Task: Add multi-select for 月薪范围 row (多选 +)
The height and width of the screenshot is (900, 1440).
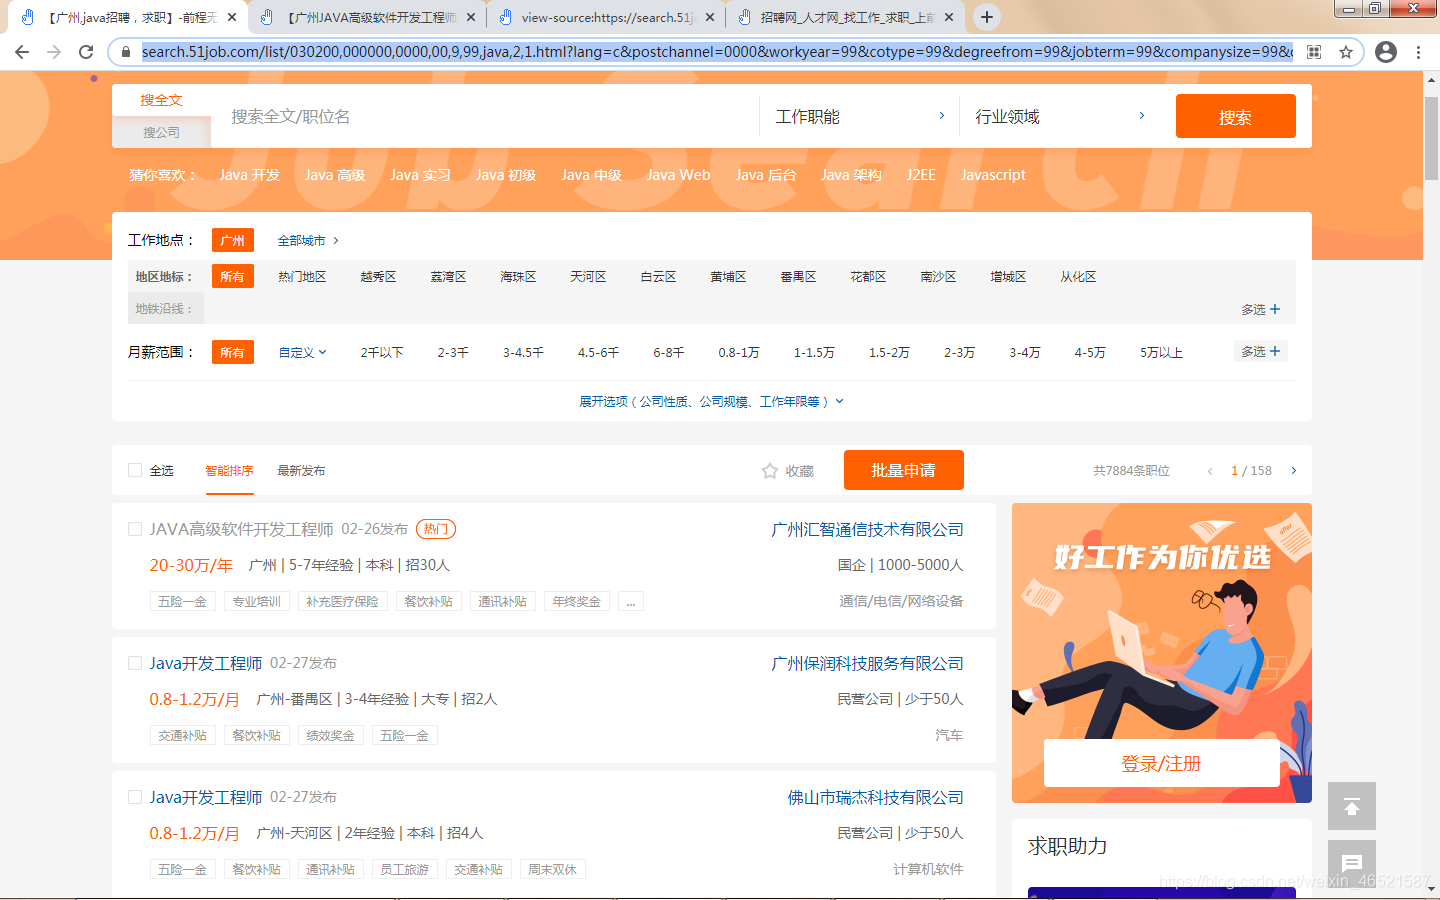Action: coord(1261,352)
